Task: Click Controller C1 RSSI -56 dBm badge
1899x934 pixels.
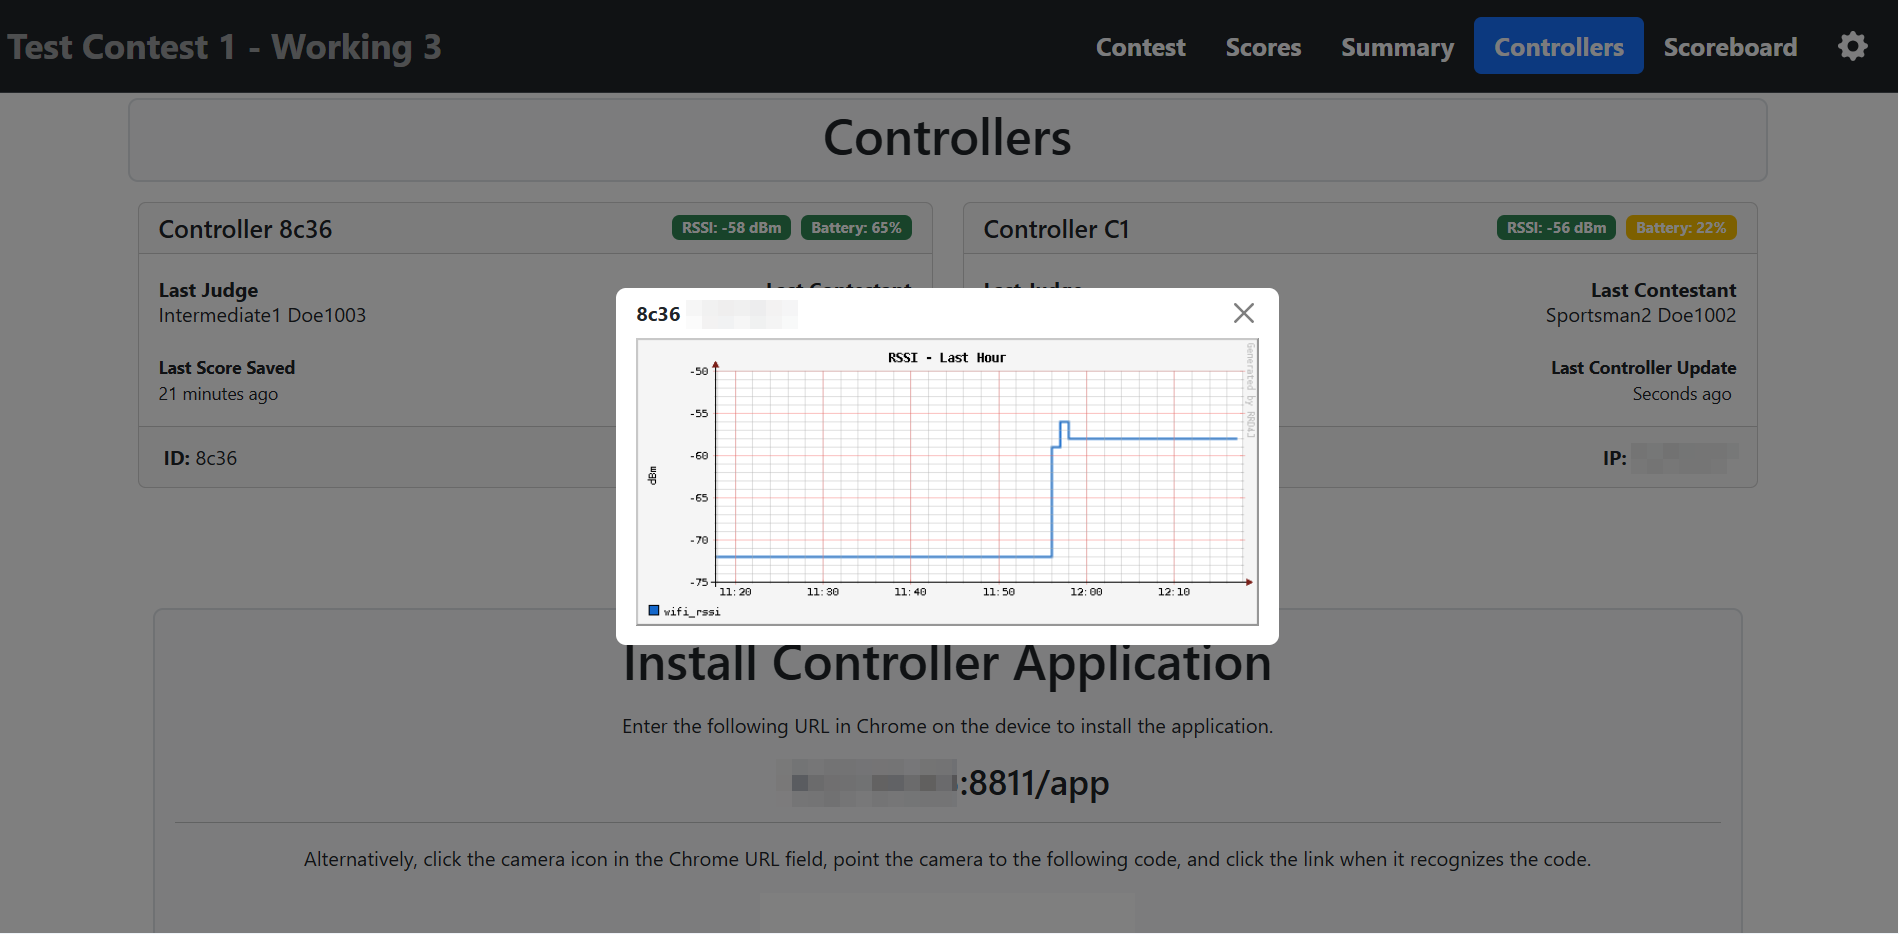Action: (1556, 228)
